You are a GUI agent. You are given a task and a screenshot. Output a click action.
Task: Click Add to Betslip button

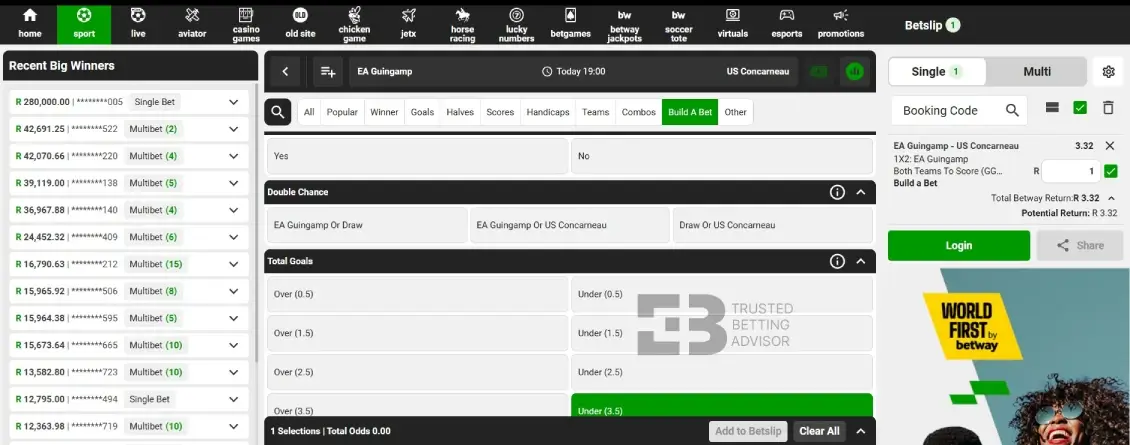(x=748, y=431)
